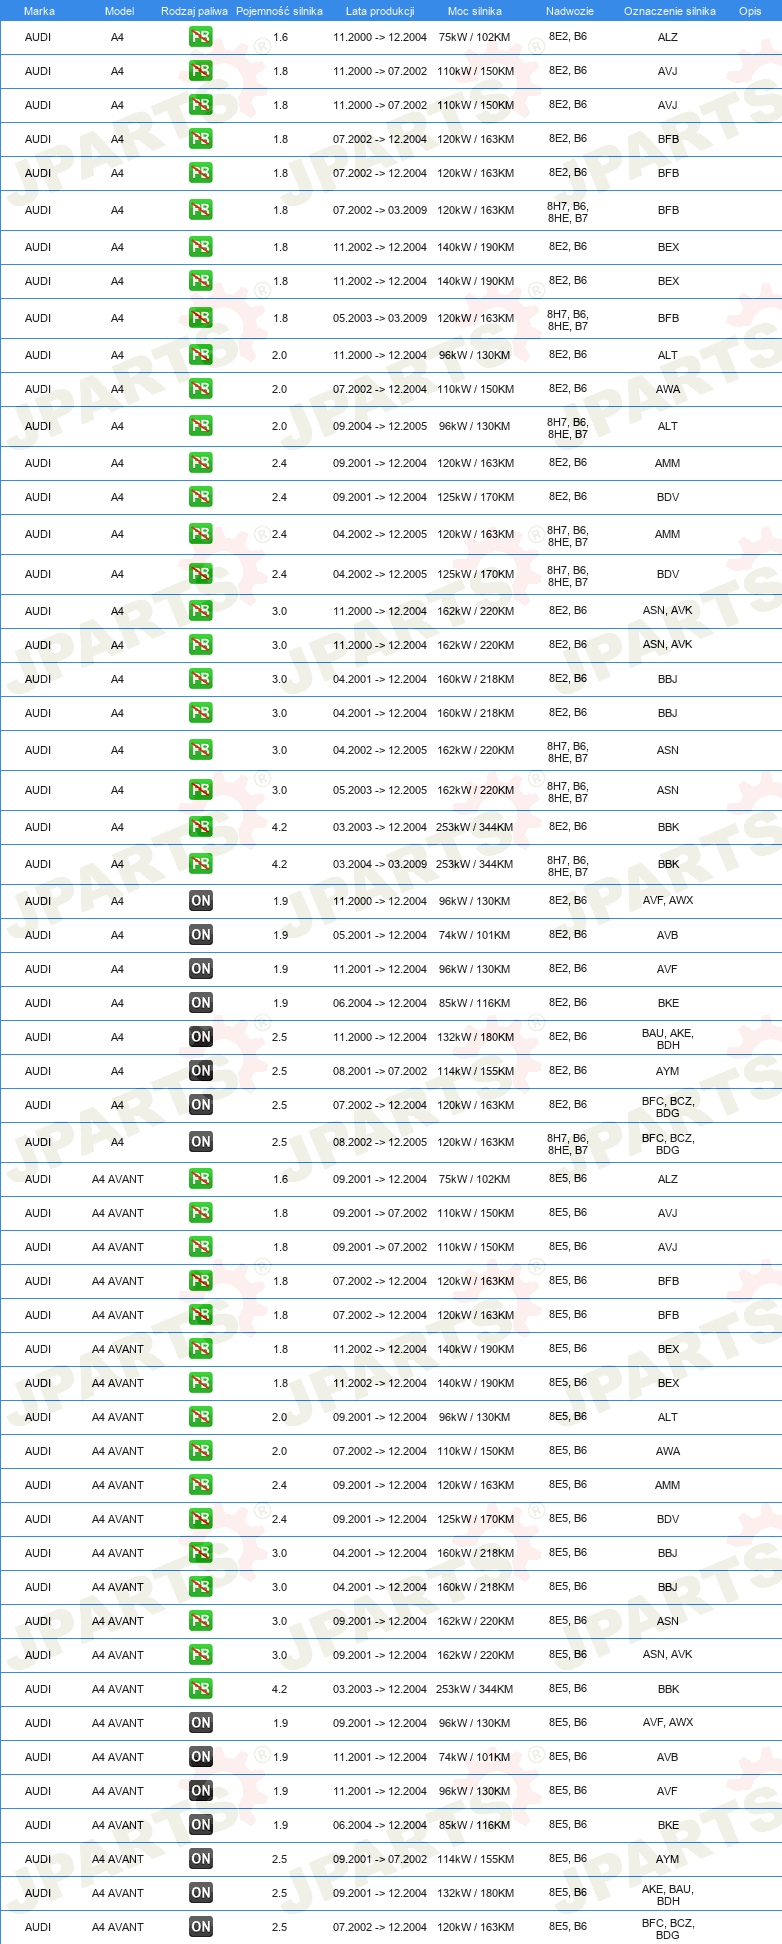The height and width of the screenshot is (1944, 782).
Task: Click engine code "AVB" in the A4 8E2 row
Action: (668, 935)
